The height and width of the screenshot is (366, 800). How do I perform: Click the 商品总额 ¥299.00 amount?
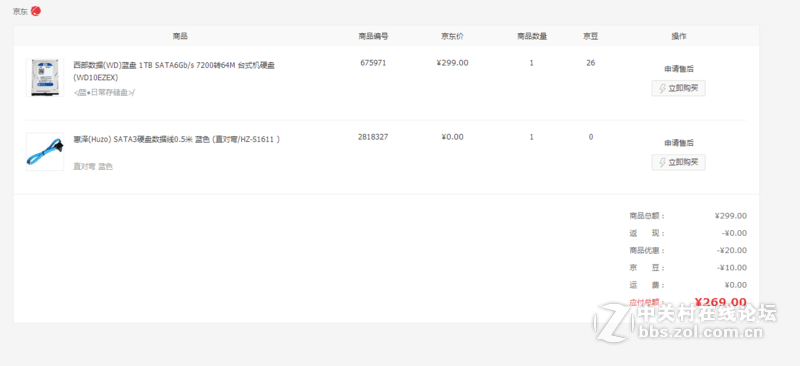pos(731,216)
